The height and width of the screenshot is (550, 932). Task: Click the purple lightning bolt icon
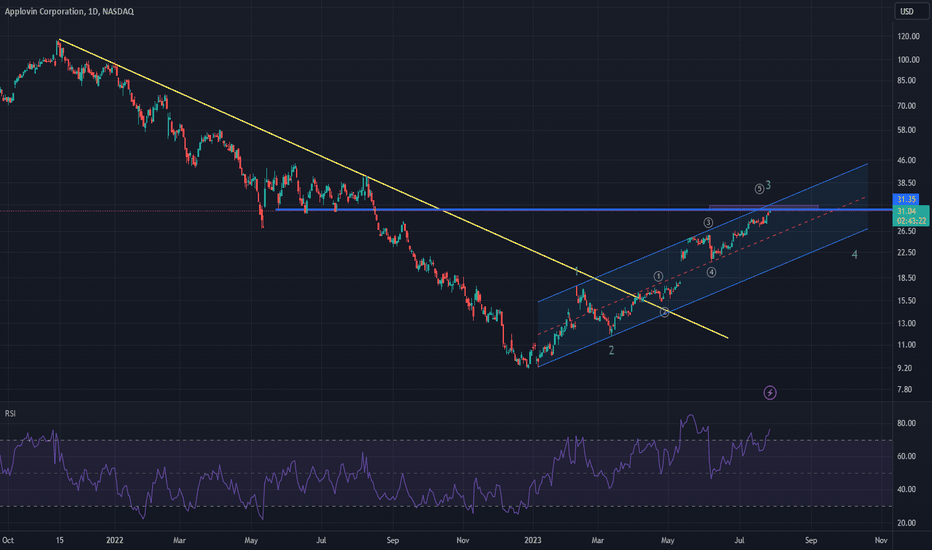click(770, 392)
